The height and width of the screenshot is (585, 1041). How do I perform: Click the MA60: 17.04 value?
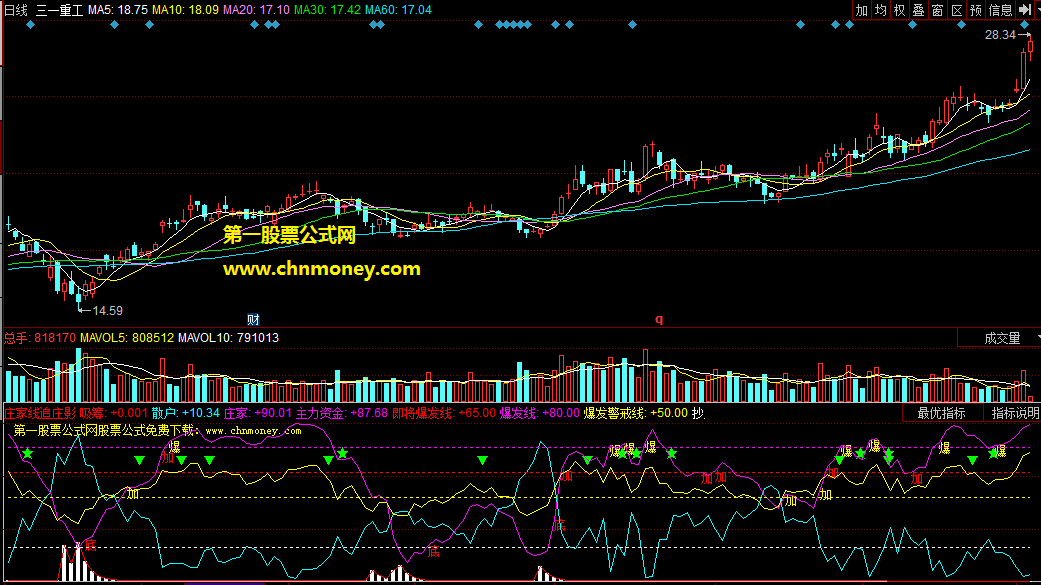(x=398, y=10)
